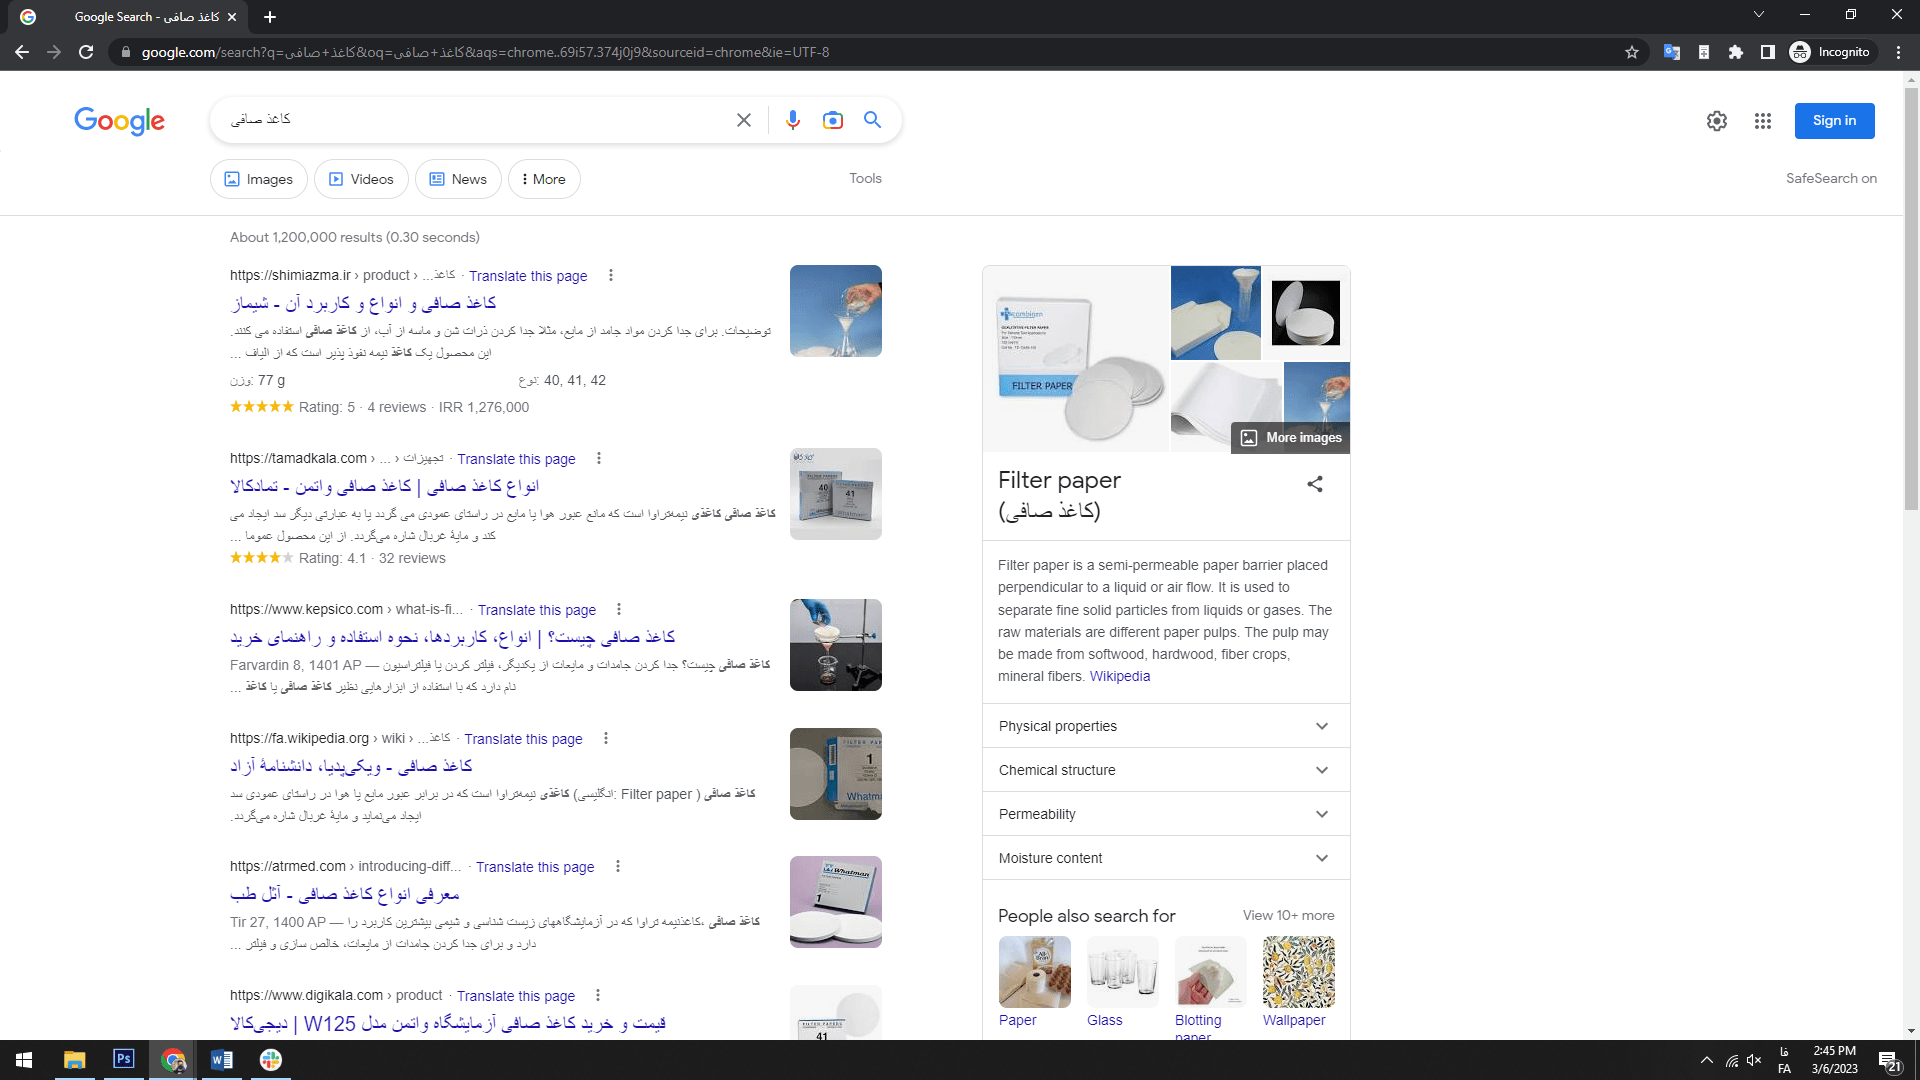Switch to Videos results
1920x1080 pixels.
tap(361, 179)
